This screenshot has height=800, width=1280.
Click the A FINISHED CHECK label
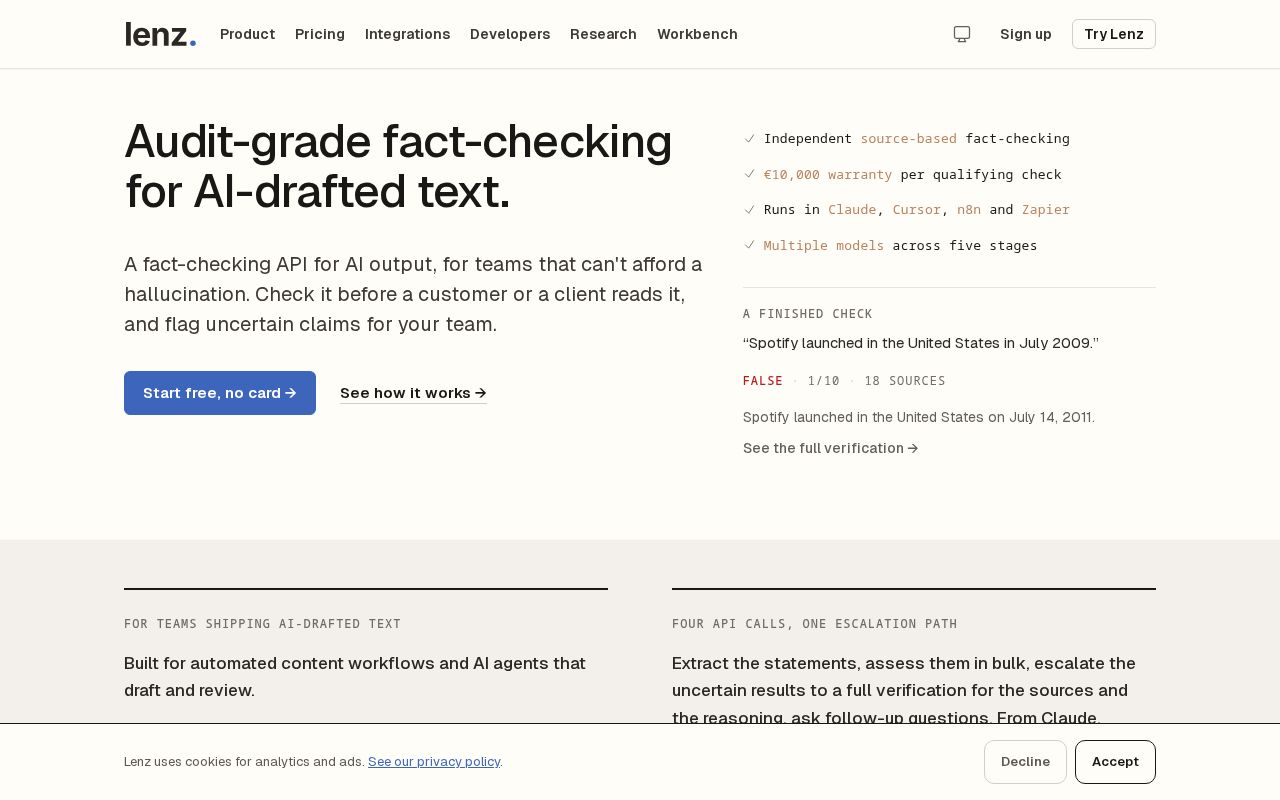(x=808, y=314)
